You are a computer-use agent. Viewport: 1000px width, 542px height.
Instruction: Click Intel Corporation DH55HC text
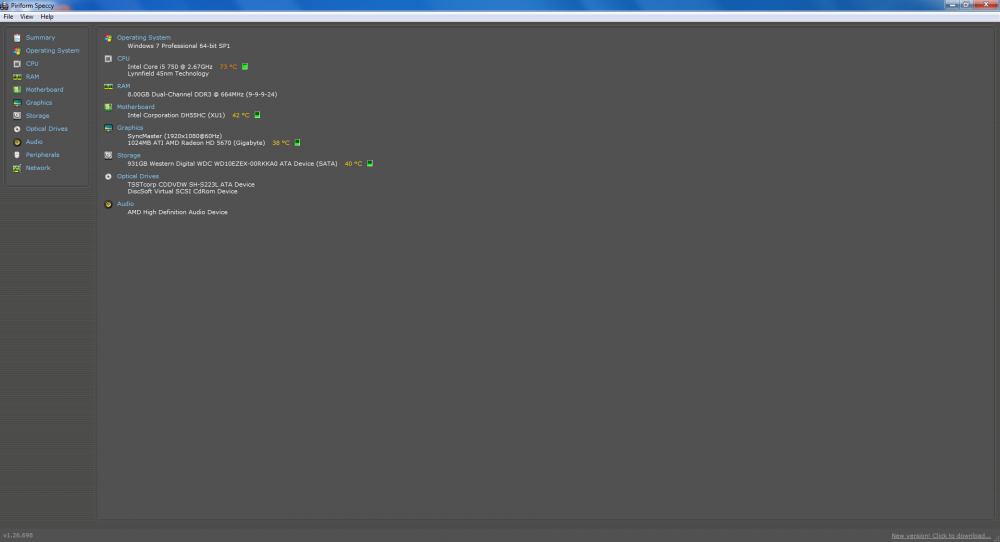coord(176,115)
